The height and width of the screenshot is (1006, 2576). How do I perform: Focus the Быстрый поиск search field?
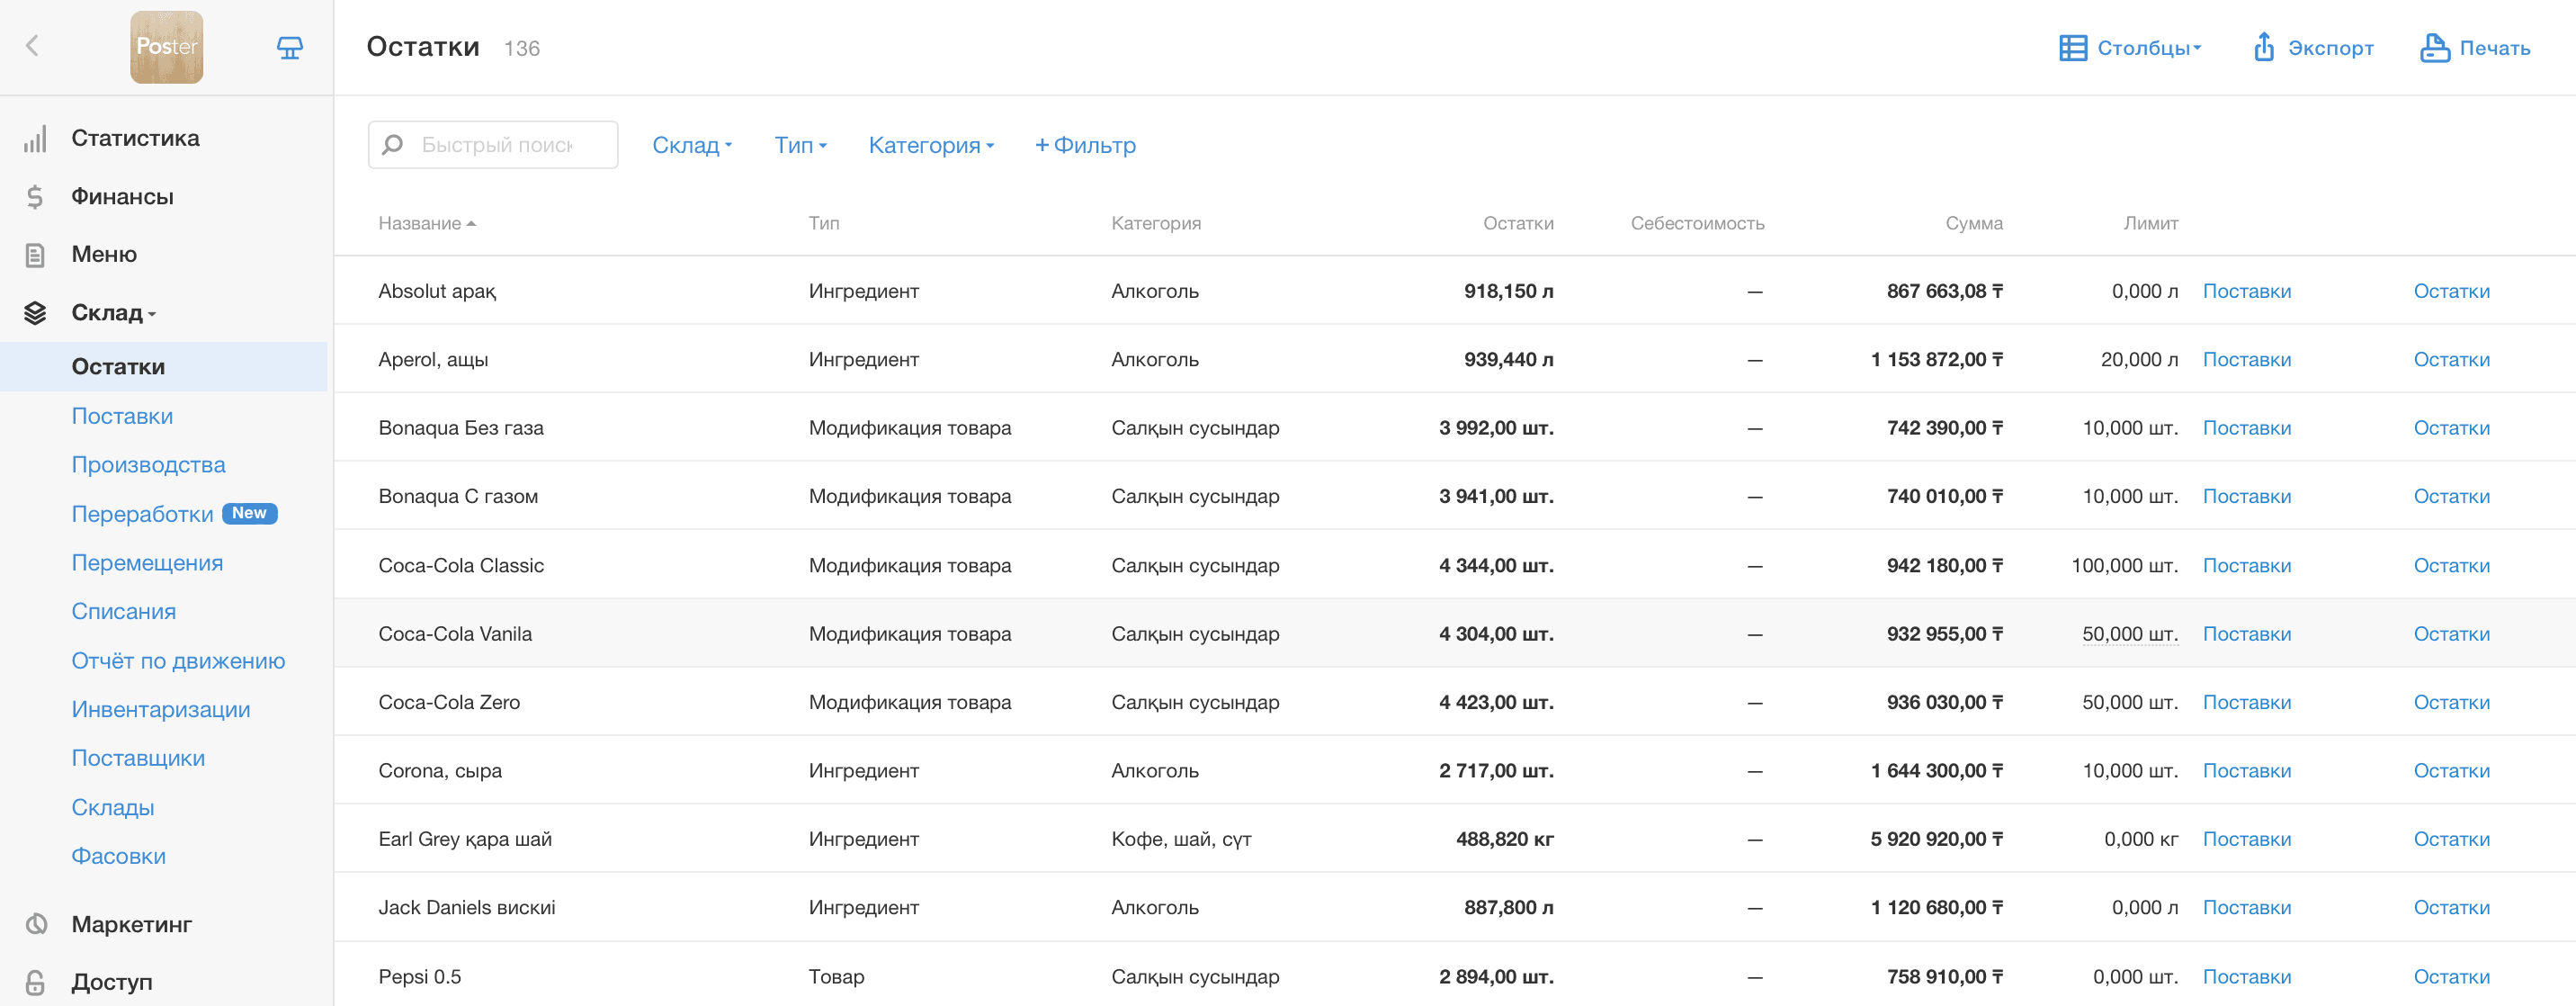[x=493, y=145]
